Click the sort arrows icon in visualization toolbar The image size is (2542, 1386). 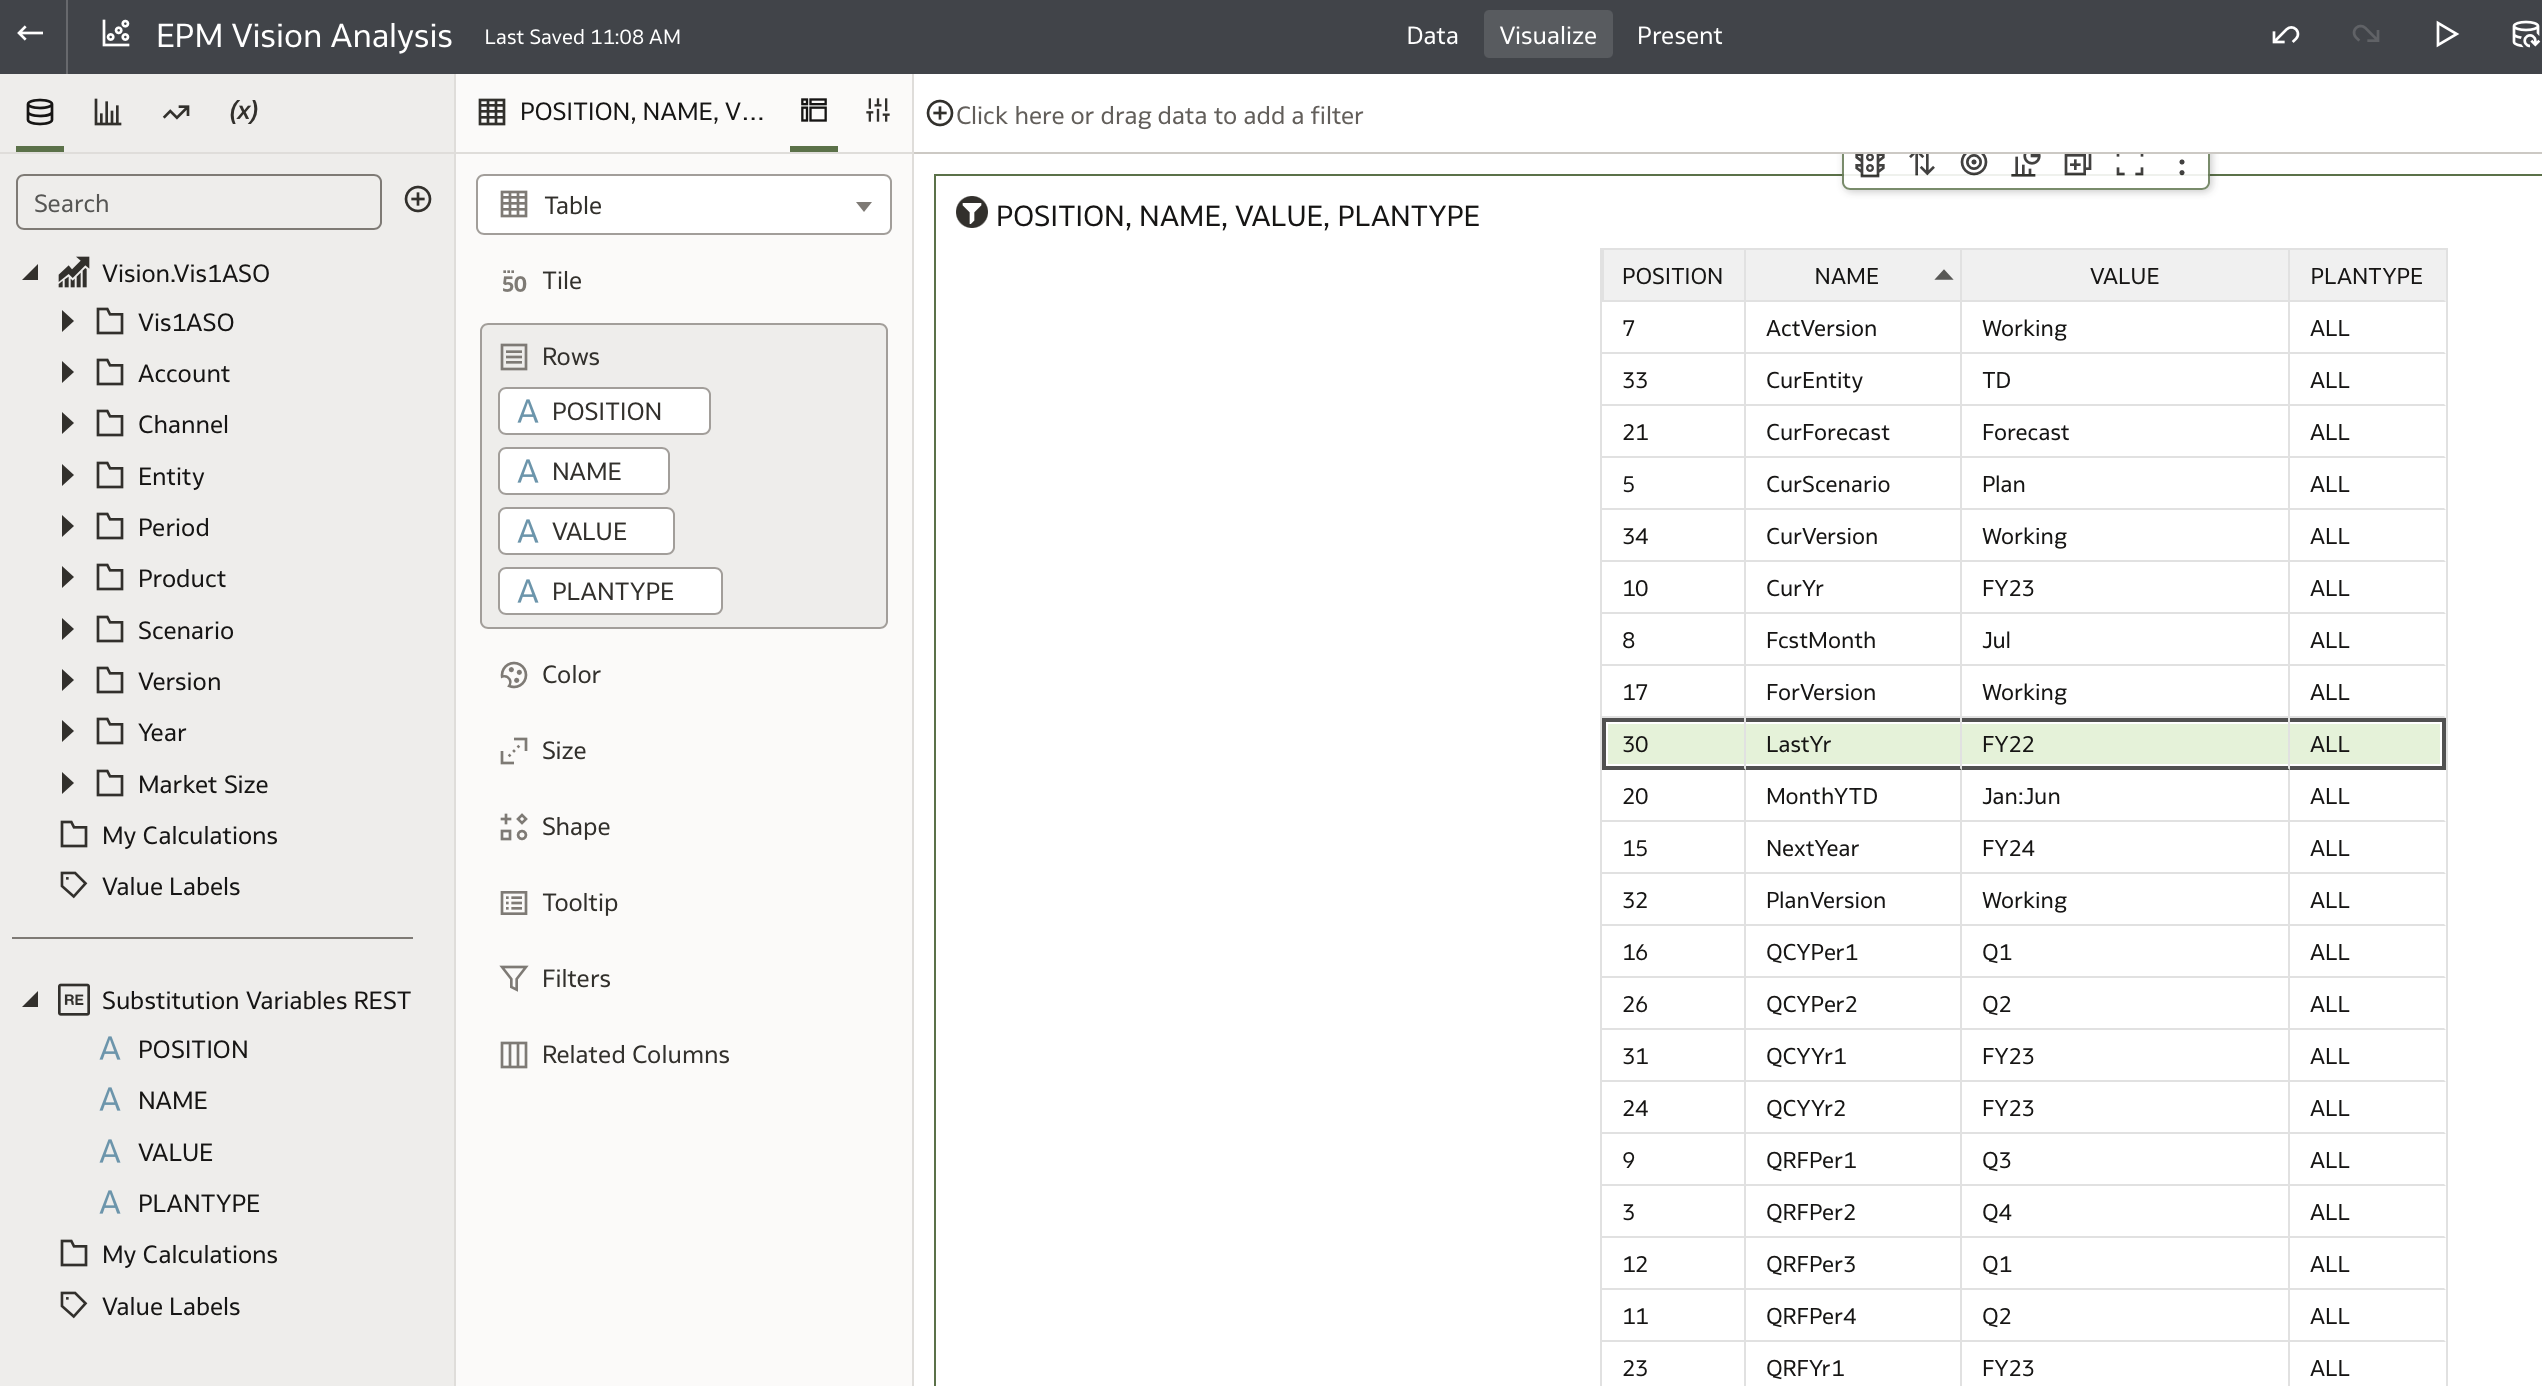point(1922,164)
